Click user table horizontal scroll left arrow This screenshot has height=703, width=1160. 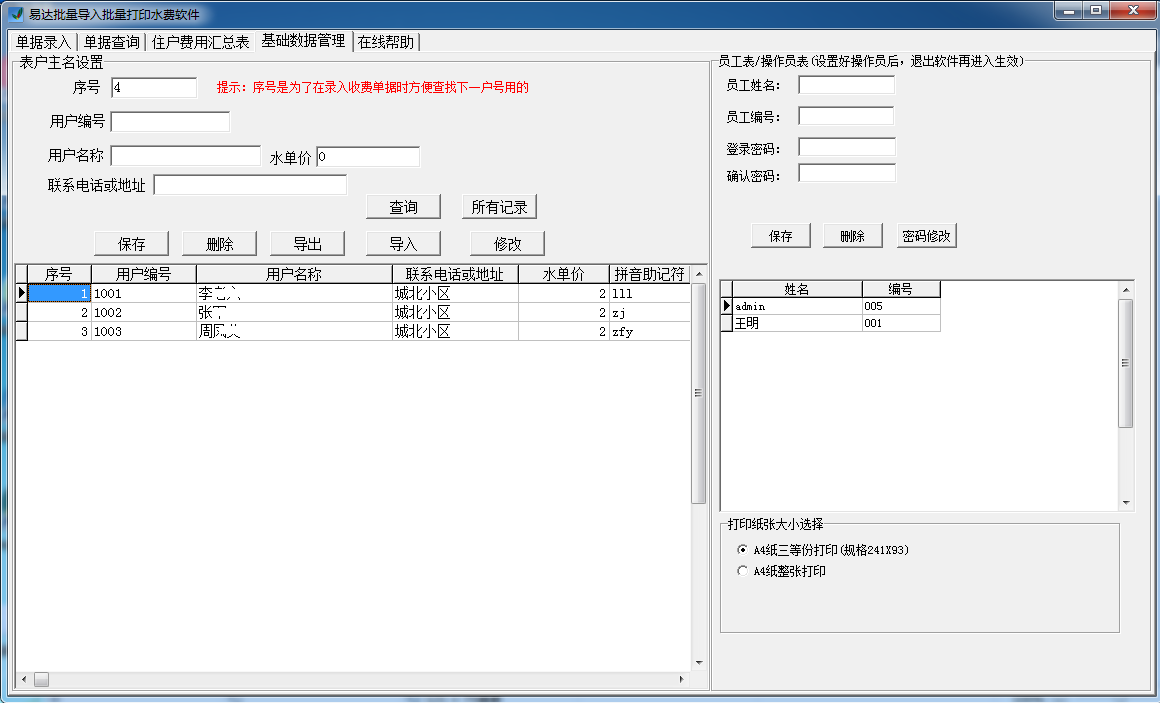coord(24,679)
